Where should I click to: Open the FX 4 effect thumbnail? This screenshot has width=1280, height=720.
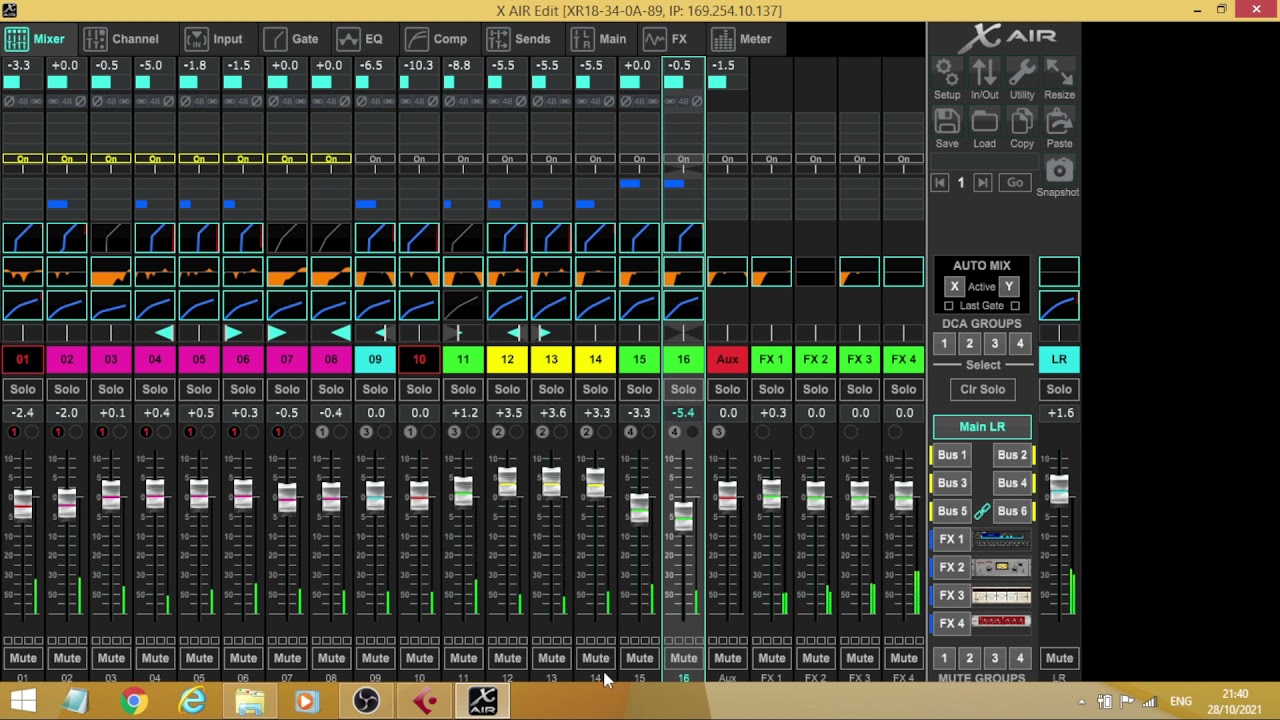click(x=1002, y=623)
